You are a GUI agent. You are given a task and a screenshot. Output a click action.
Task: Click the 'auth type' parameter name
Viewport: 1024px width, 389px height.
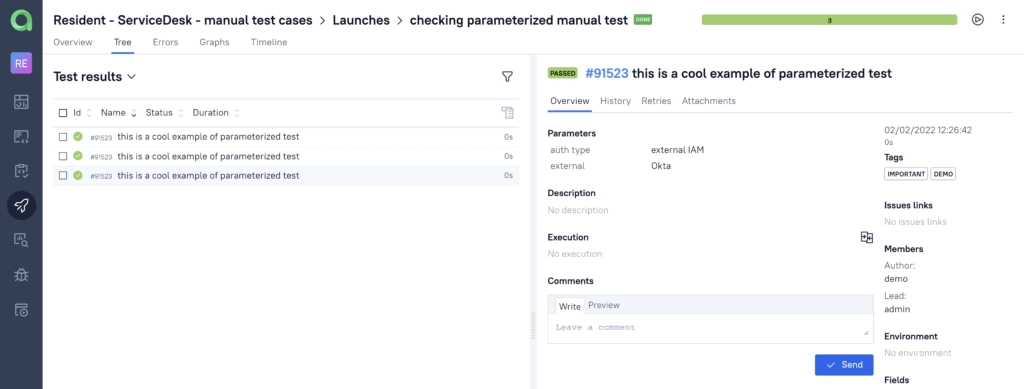pyautogui.click(x=570, y=150)
